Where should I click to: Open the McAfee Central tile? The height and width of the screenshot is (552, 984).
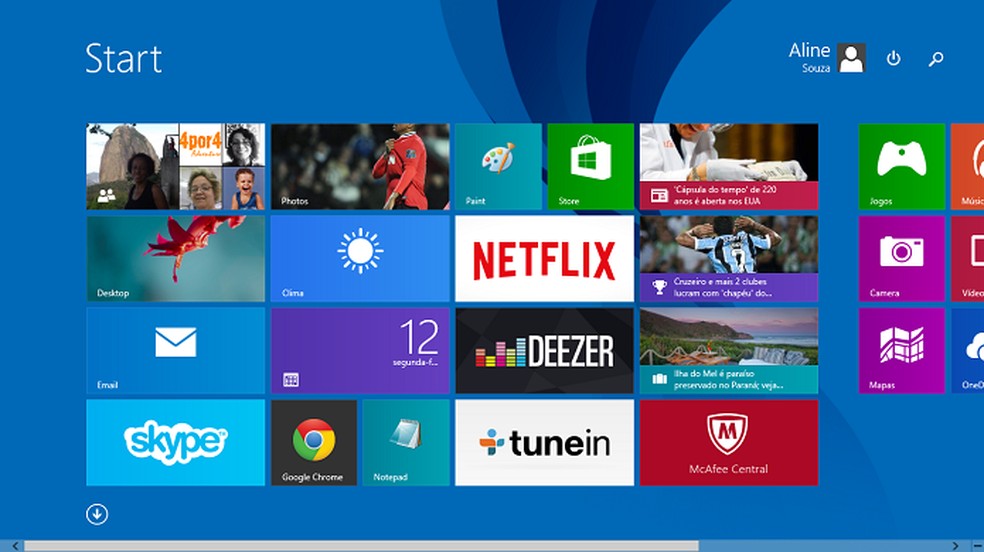click(729, 443)
